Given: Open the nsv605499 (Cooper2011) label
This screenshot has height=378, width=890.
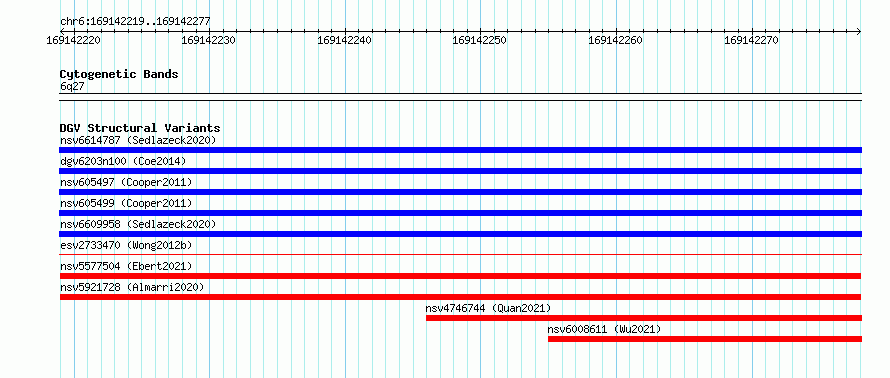Looking at the screenshot, I should [x=126, y=203].
